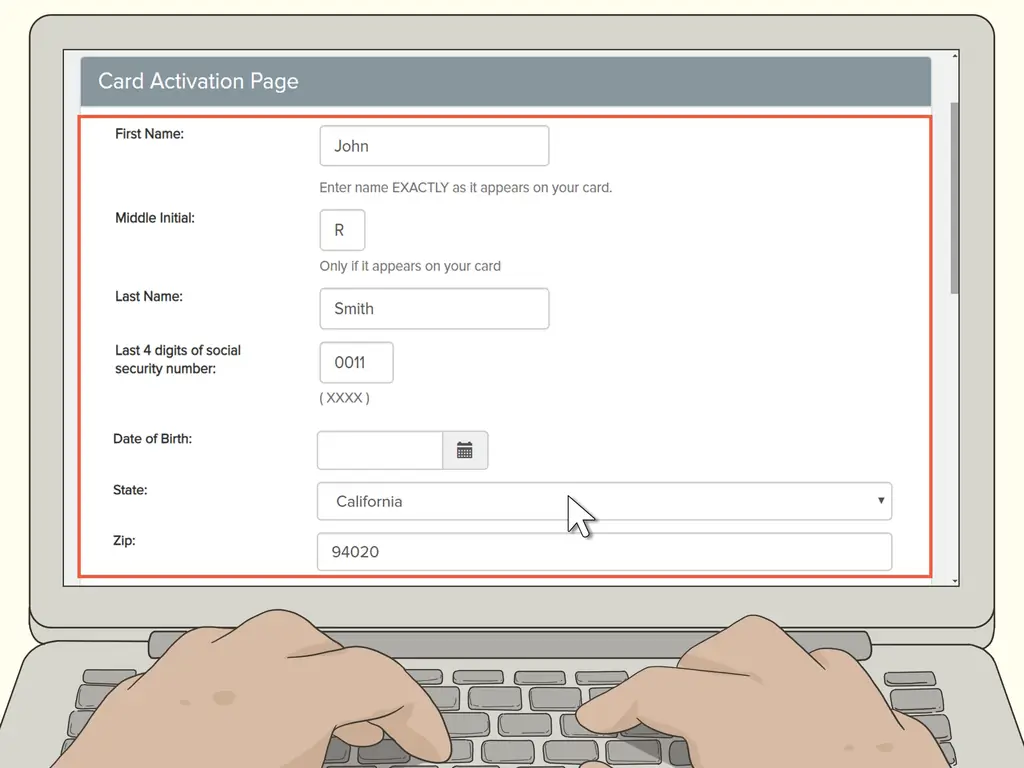Click the First Name field containing John
1024x768 pixels.
click(434, 146)
